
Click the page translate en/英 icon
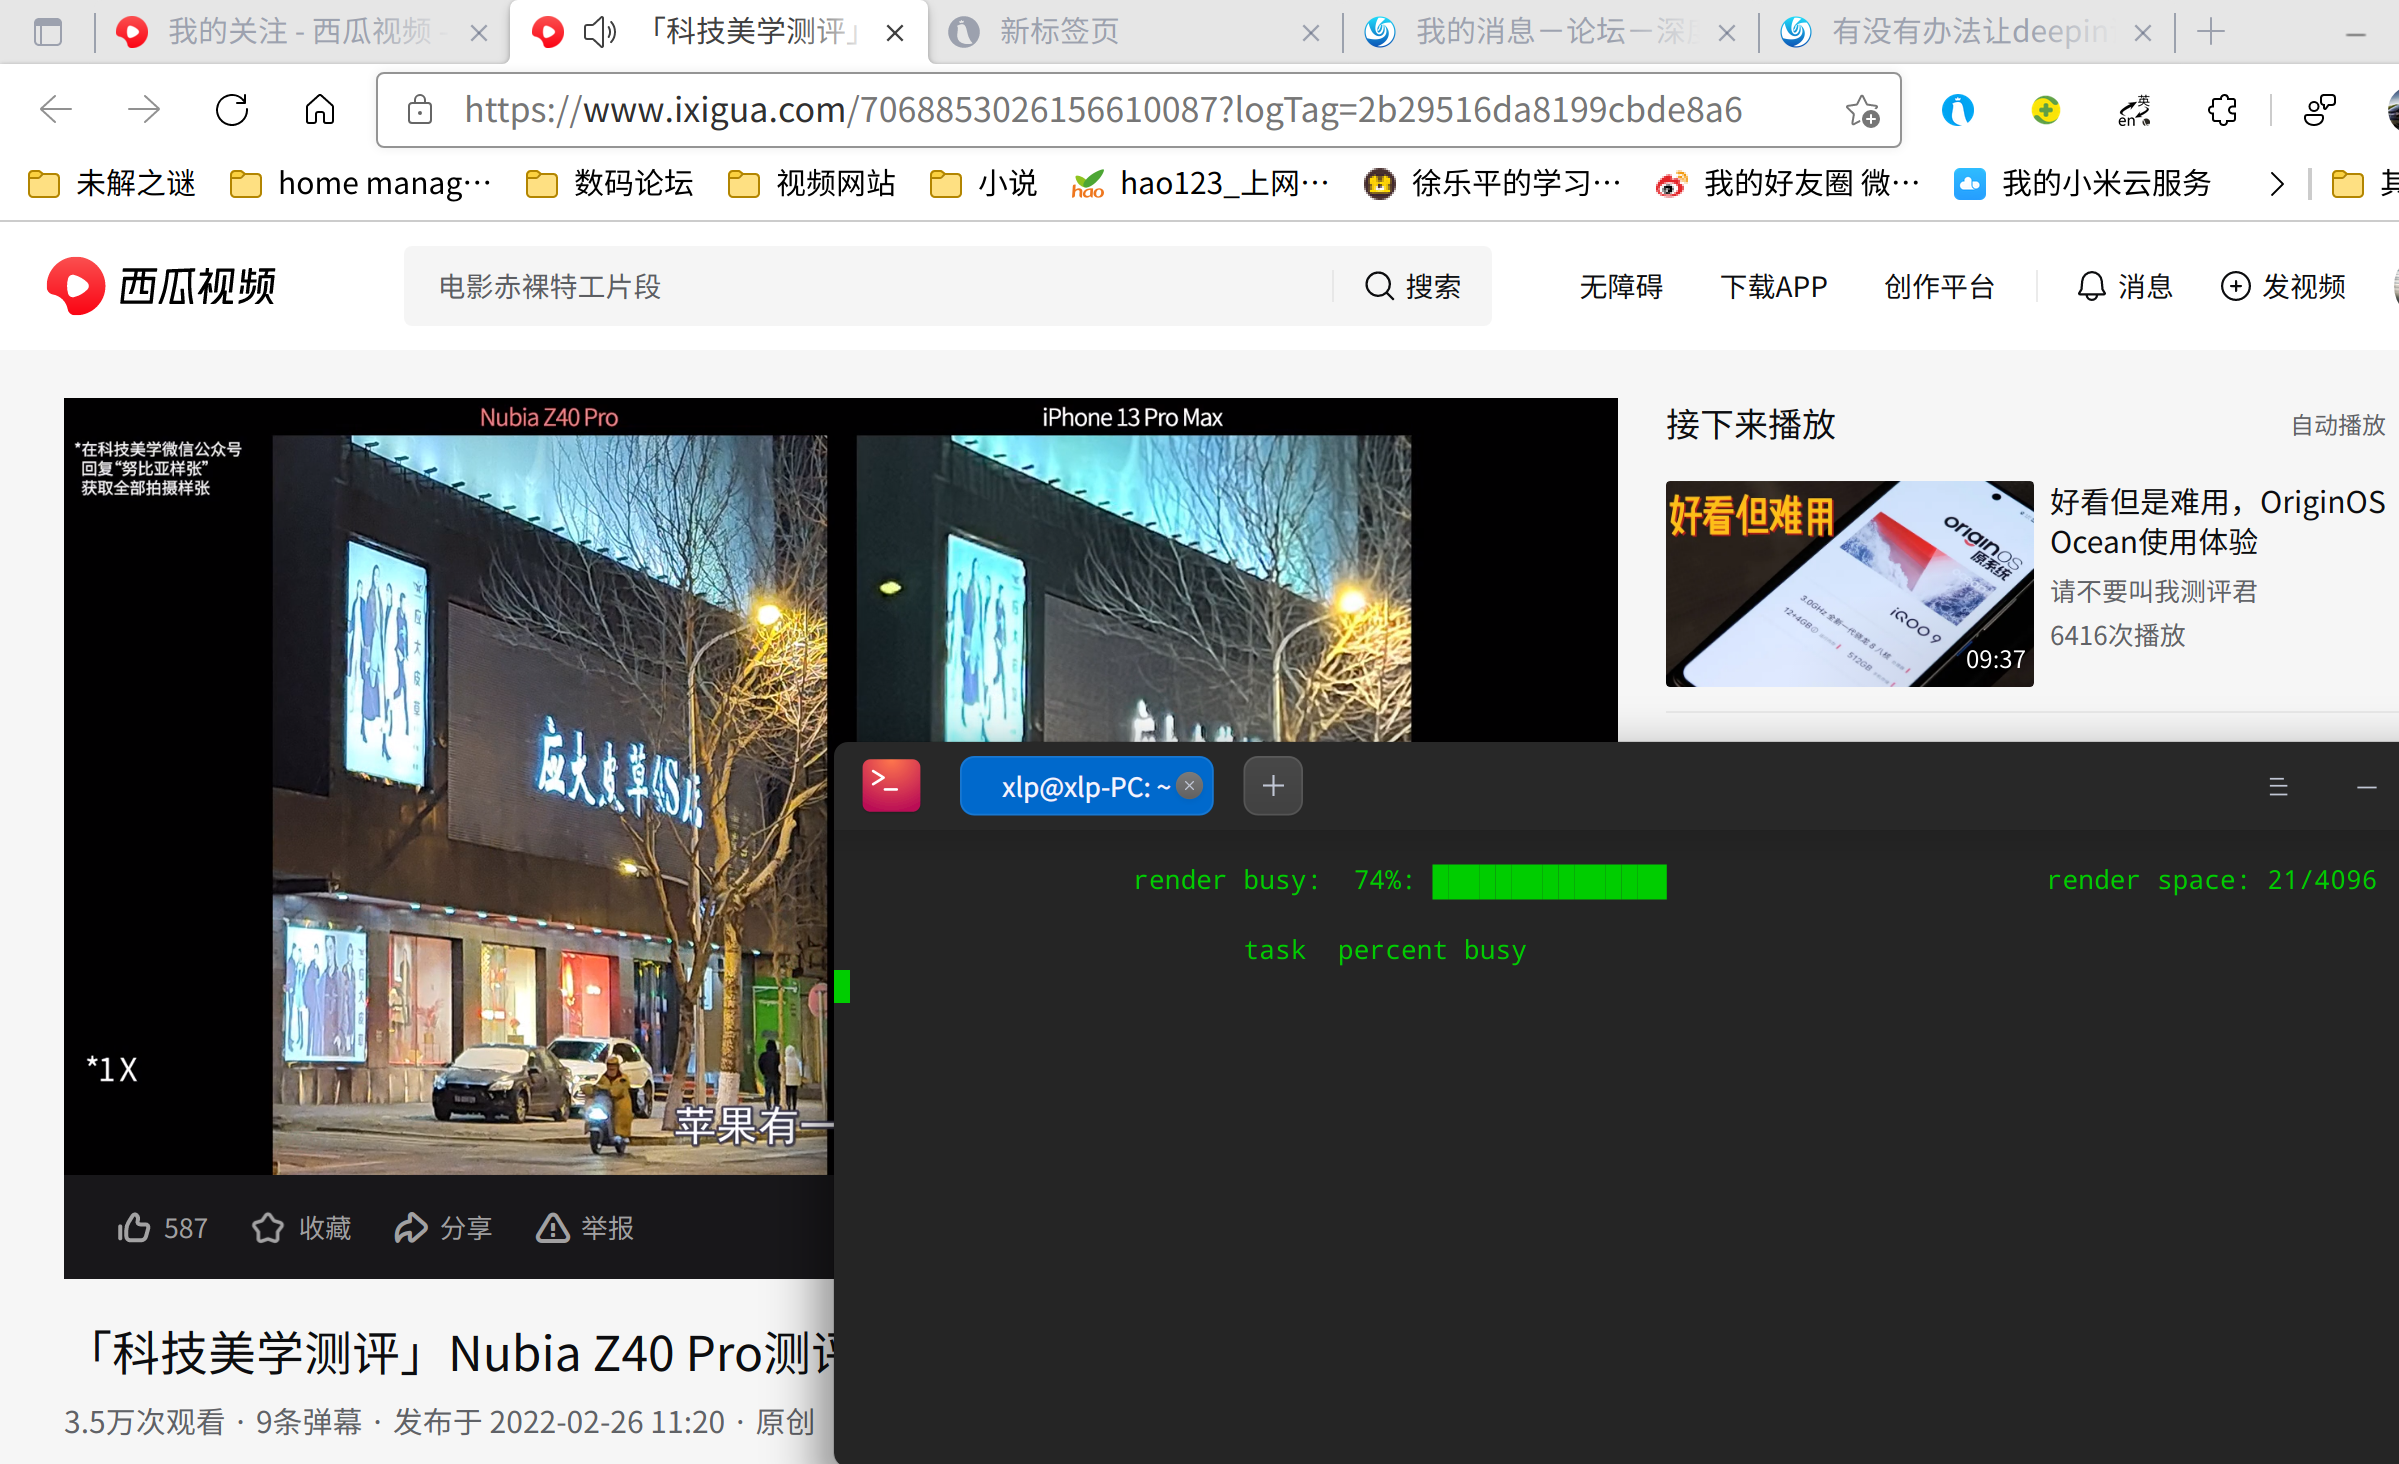click(x=2133, y=110)
